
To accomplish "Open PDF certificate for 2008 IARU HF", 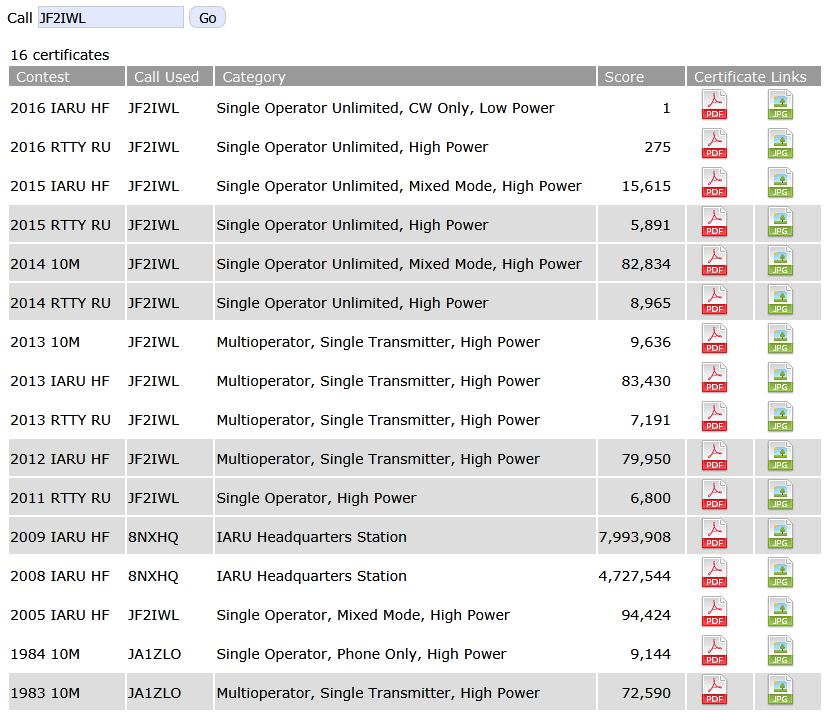I will coord(714,573).
